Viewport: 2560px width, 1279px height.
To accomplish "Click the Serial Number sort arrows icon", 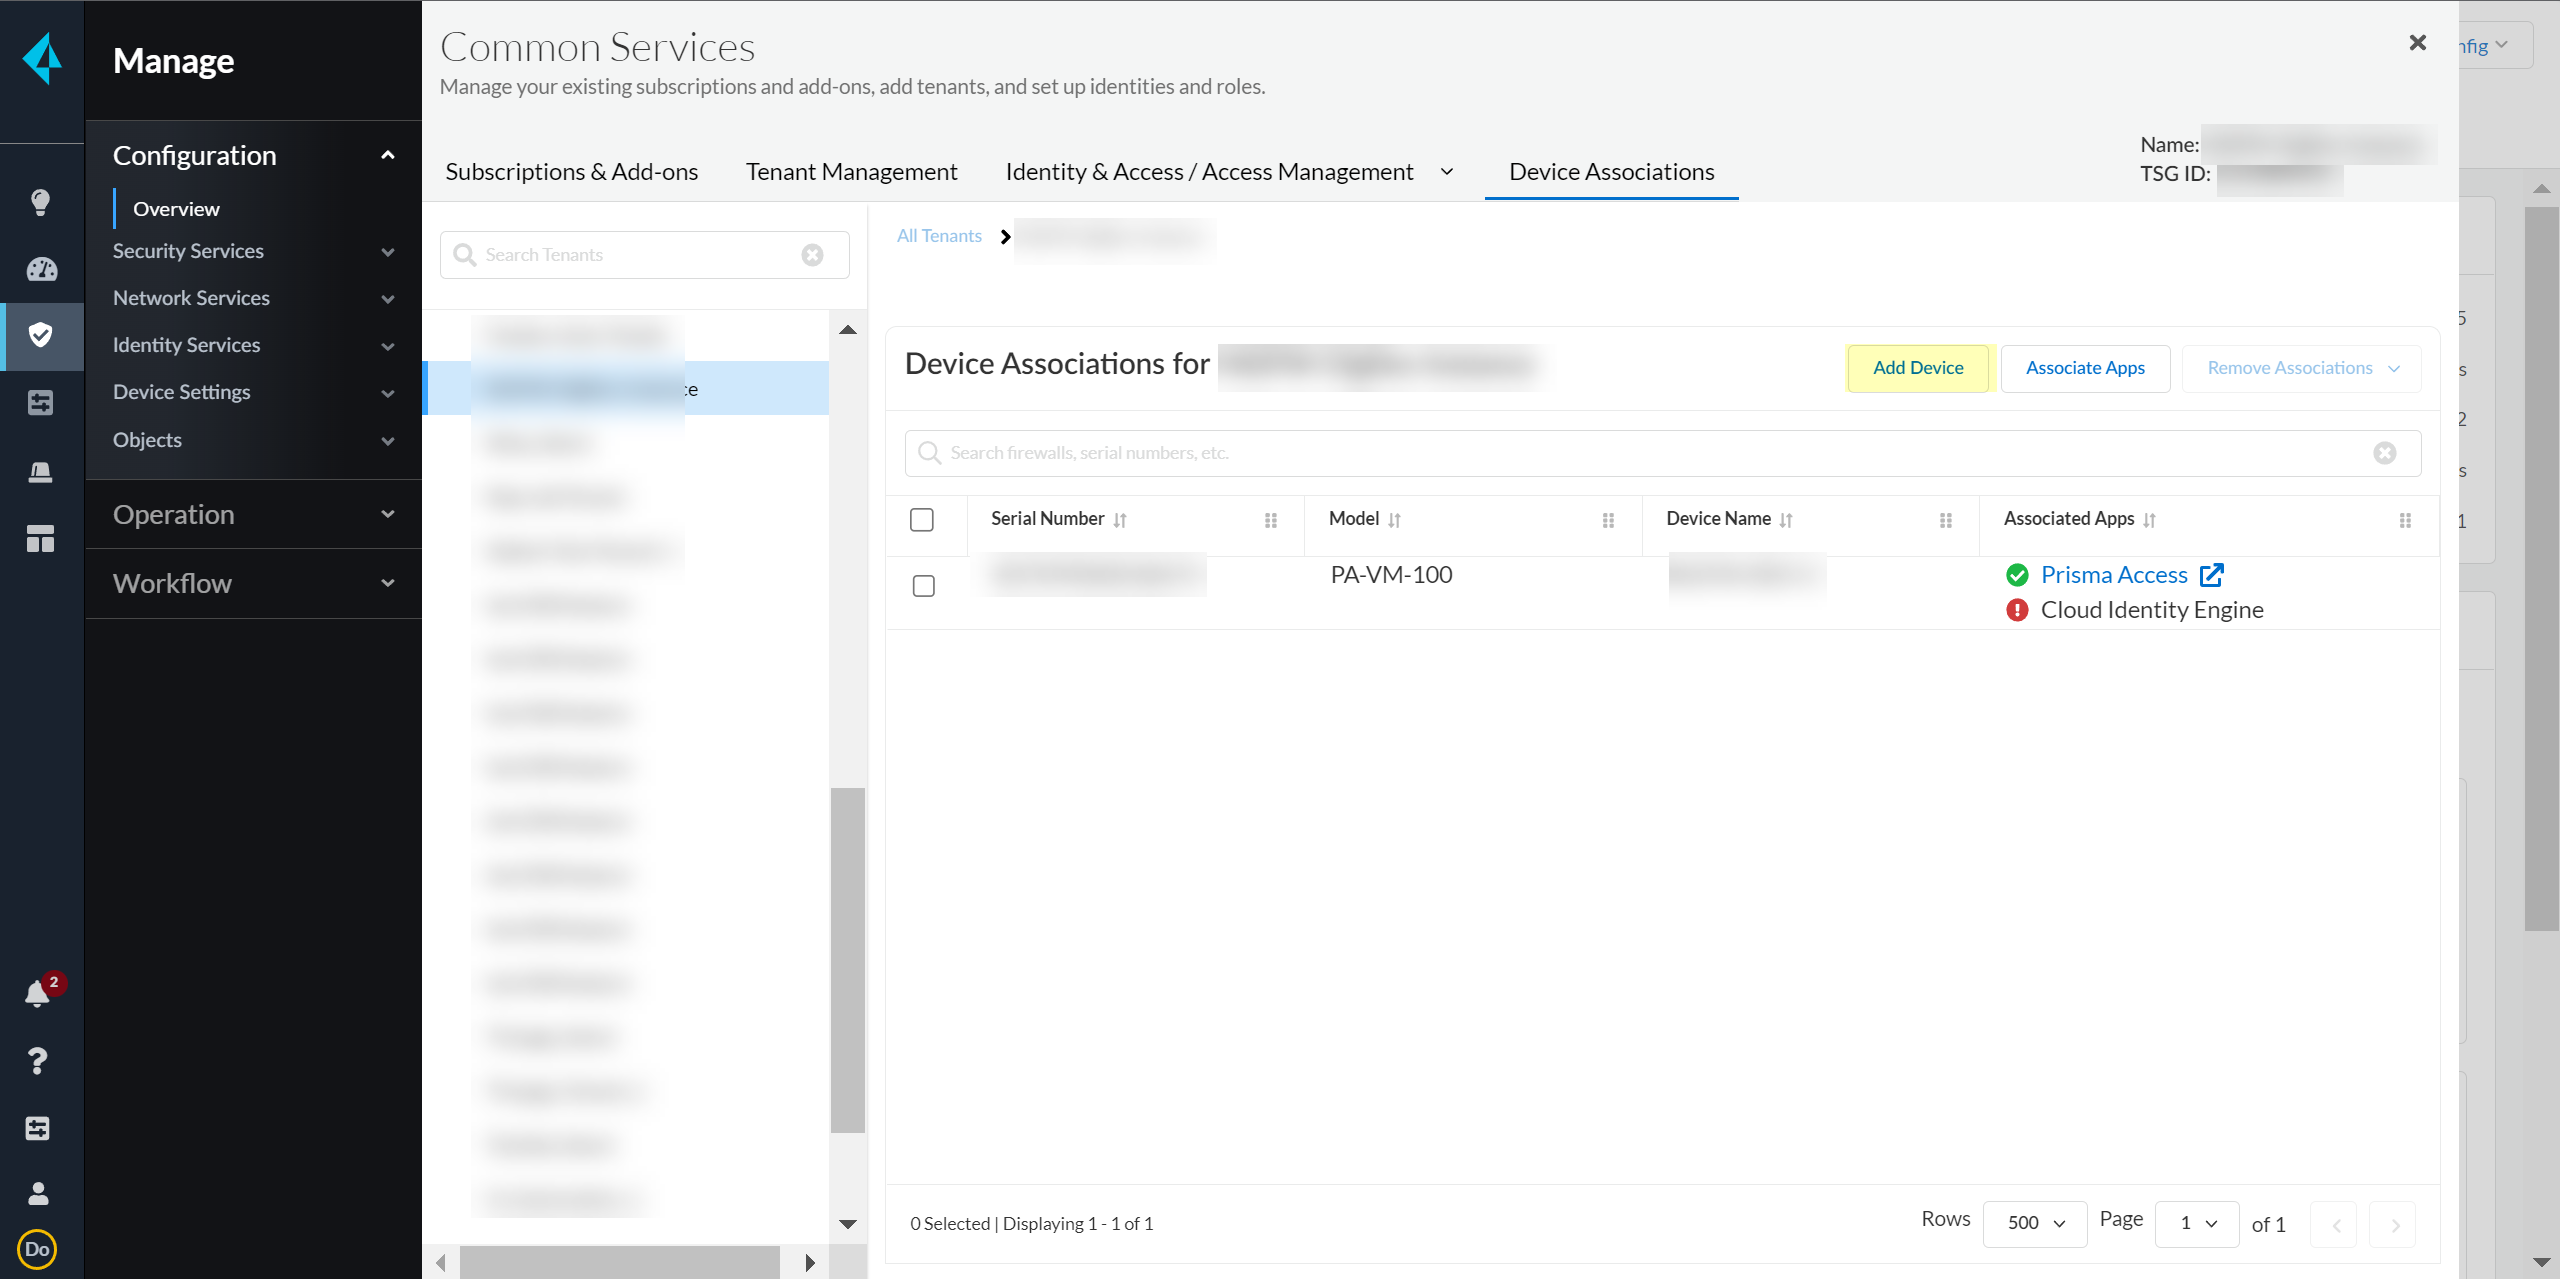I will (1120, 520).
